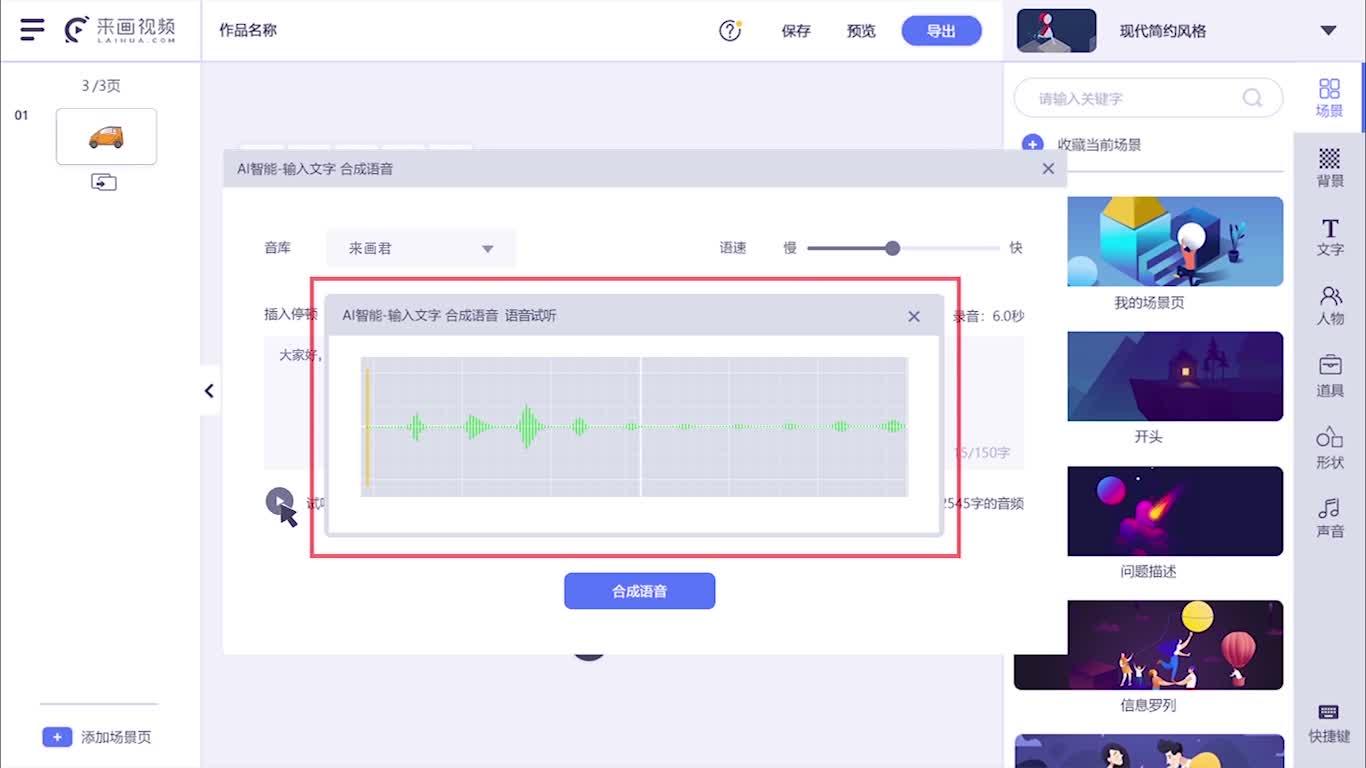Open the 文字 text panel

tap(1329, 238)
